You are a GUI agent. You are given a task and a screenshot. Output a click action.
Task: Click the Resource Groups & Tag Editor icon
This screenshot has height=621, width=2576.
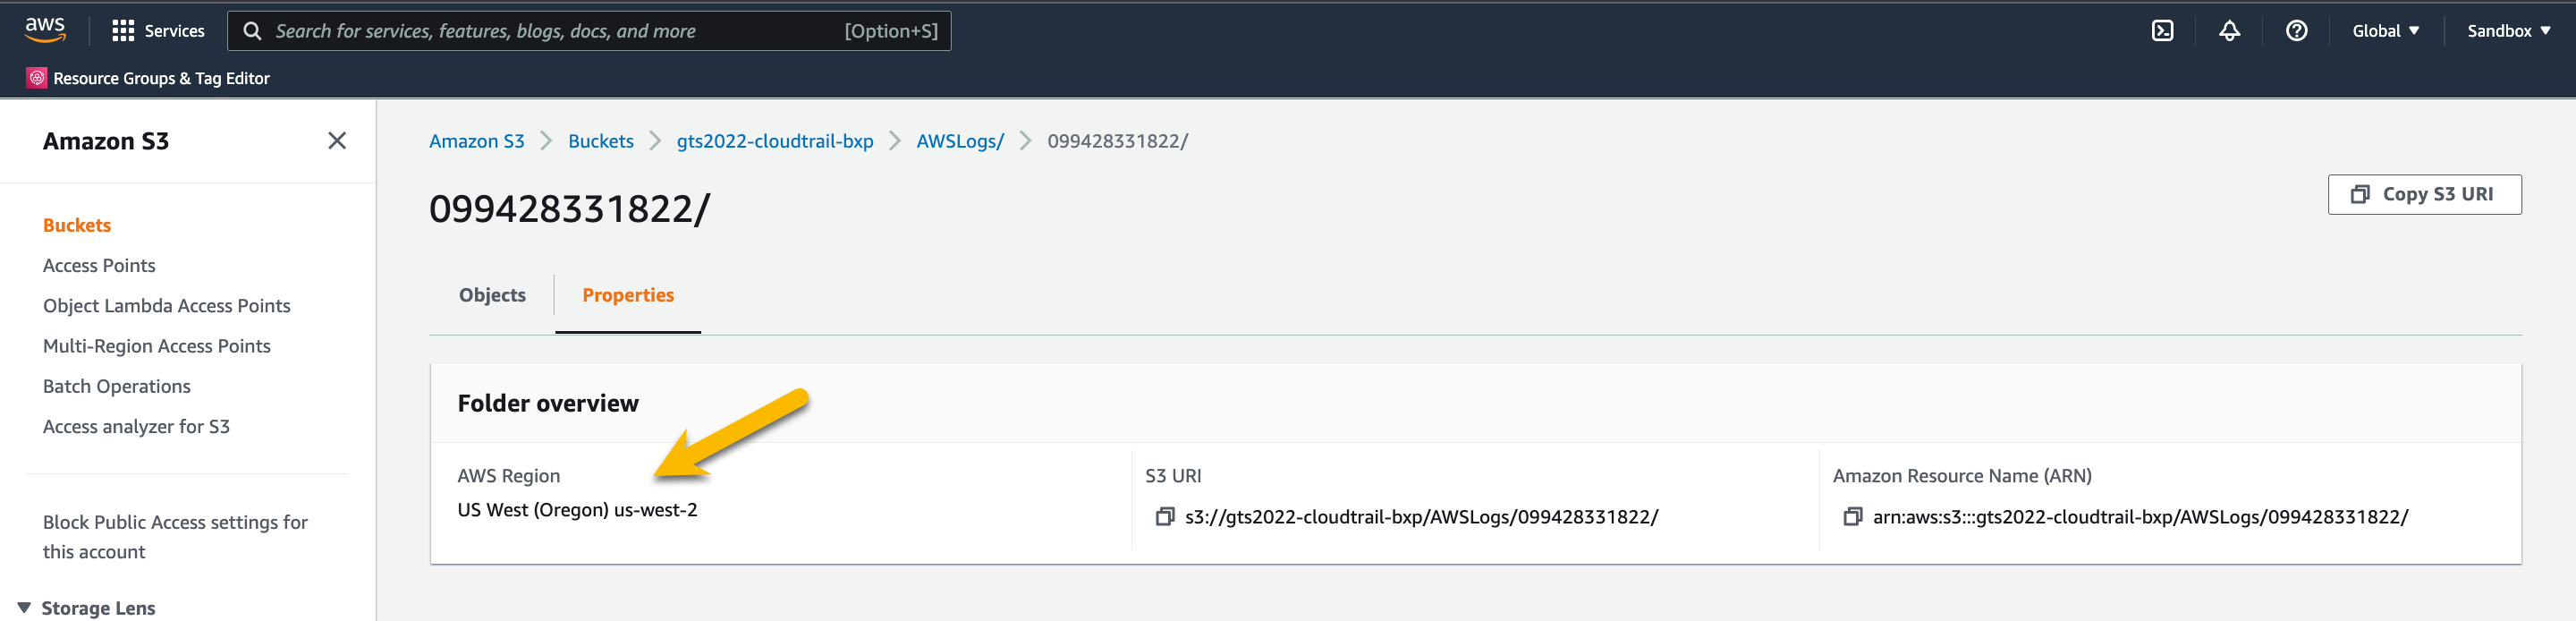(37, 78)
